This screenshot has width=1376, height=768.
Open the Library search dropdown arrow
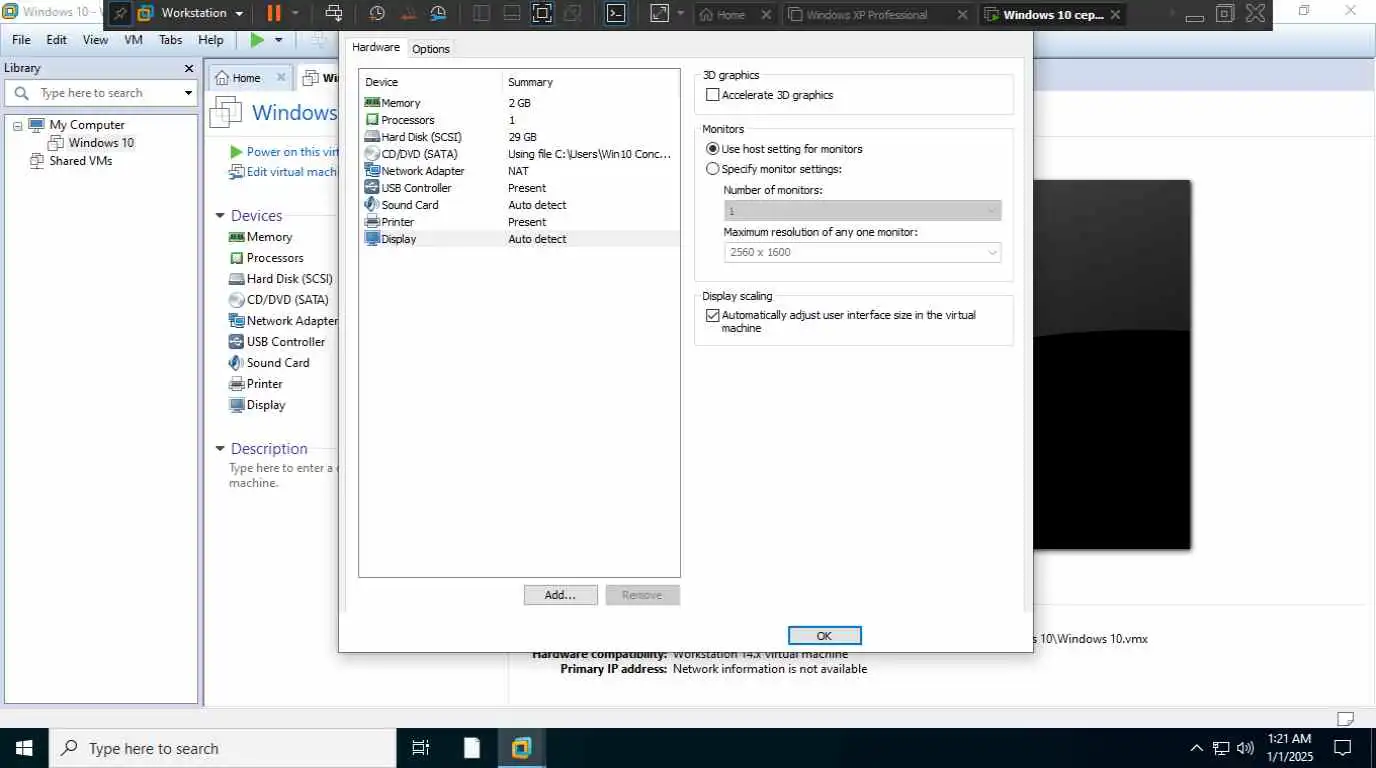pos(188,93)
